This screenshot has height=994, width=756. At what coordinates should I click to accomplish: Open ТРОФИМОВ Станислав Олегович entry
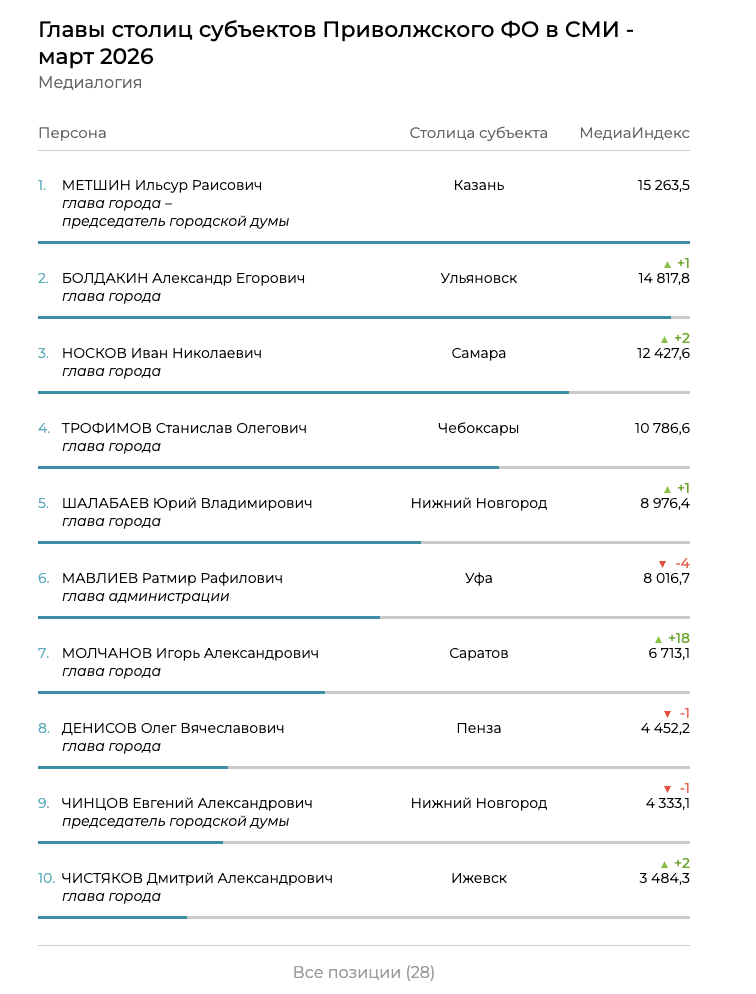[184, 428]
